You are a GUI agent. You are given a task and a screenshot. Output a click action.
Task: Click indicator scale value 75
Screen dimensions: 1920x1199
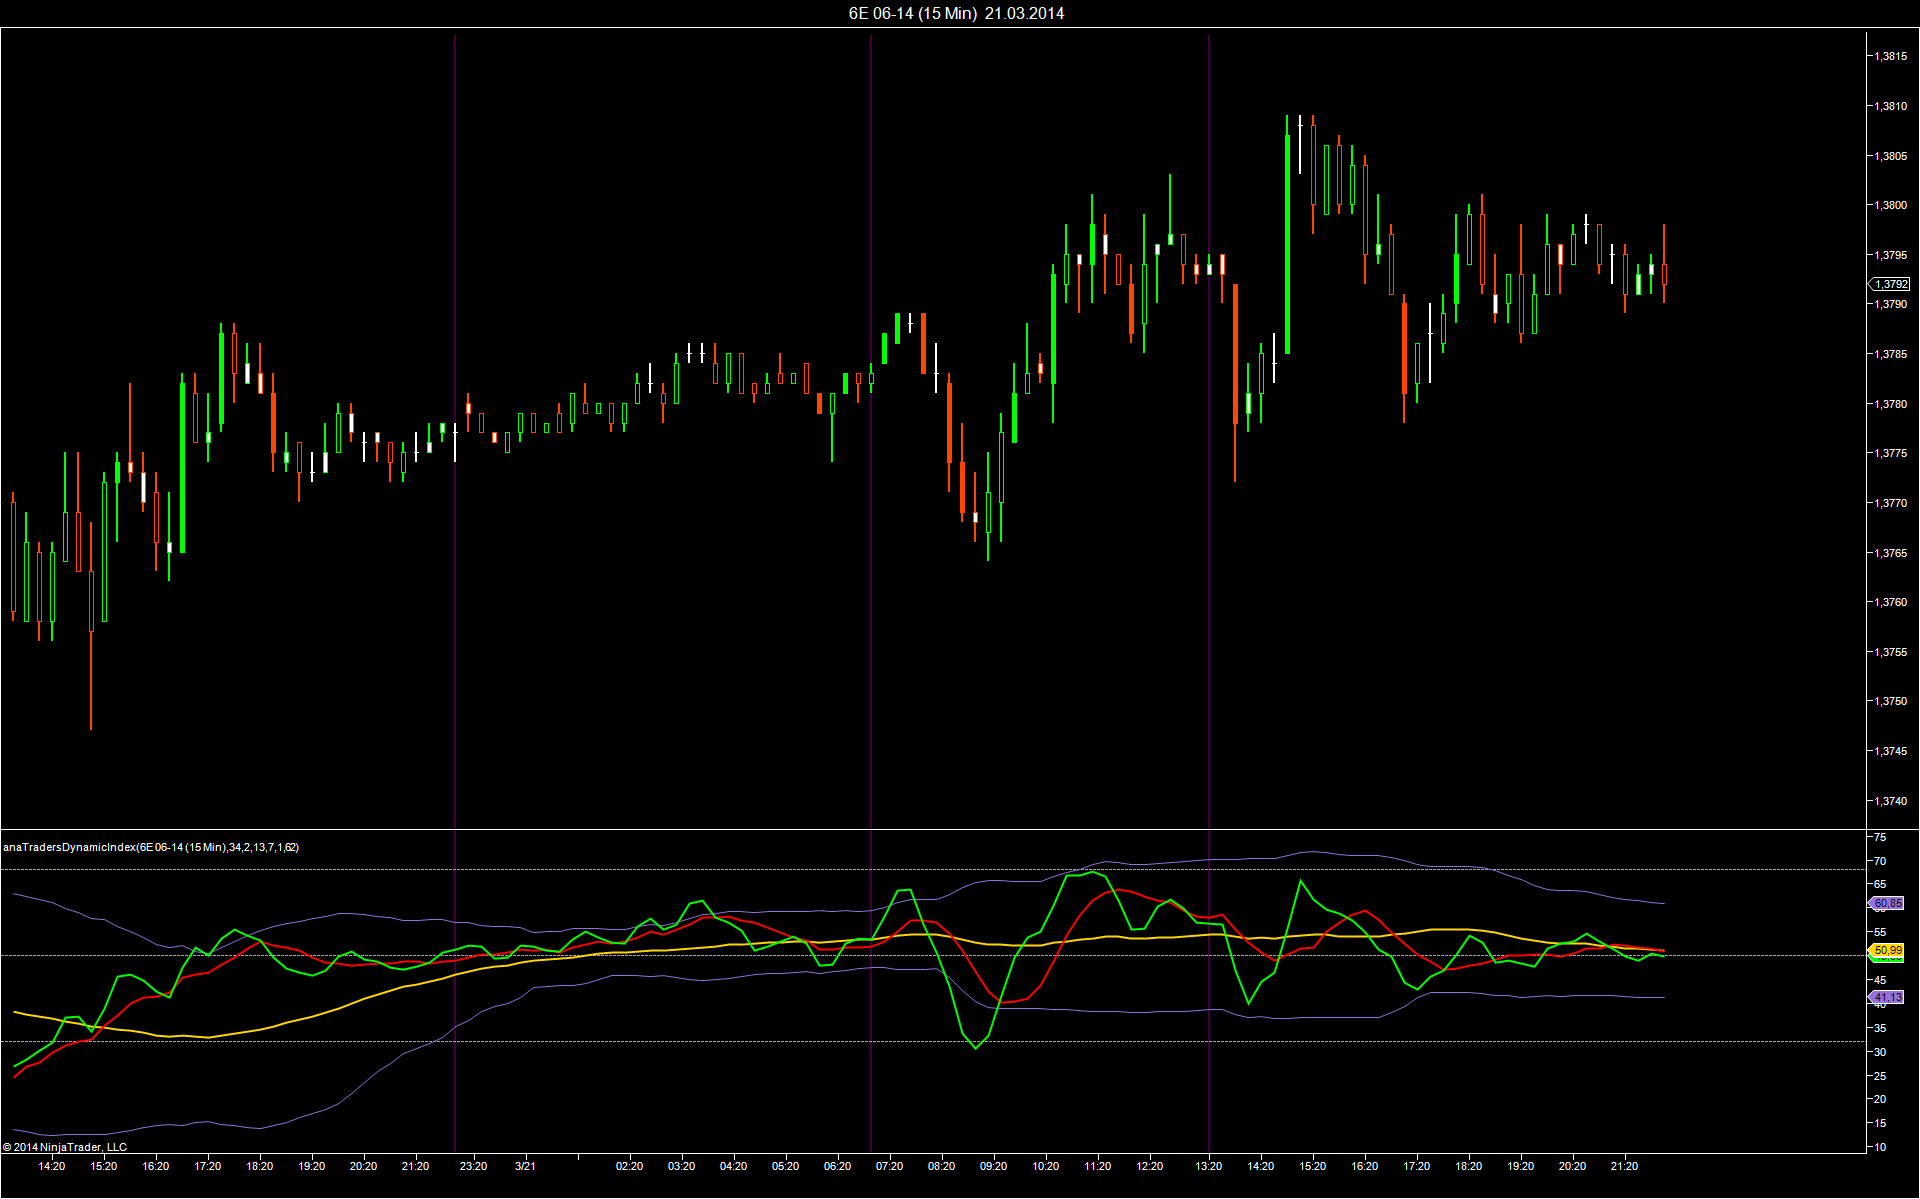(x=1880, y=837)
